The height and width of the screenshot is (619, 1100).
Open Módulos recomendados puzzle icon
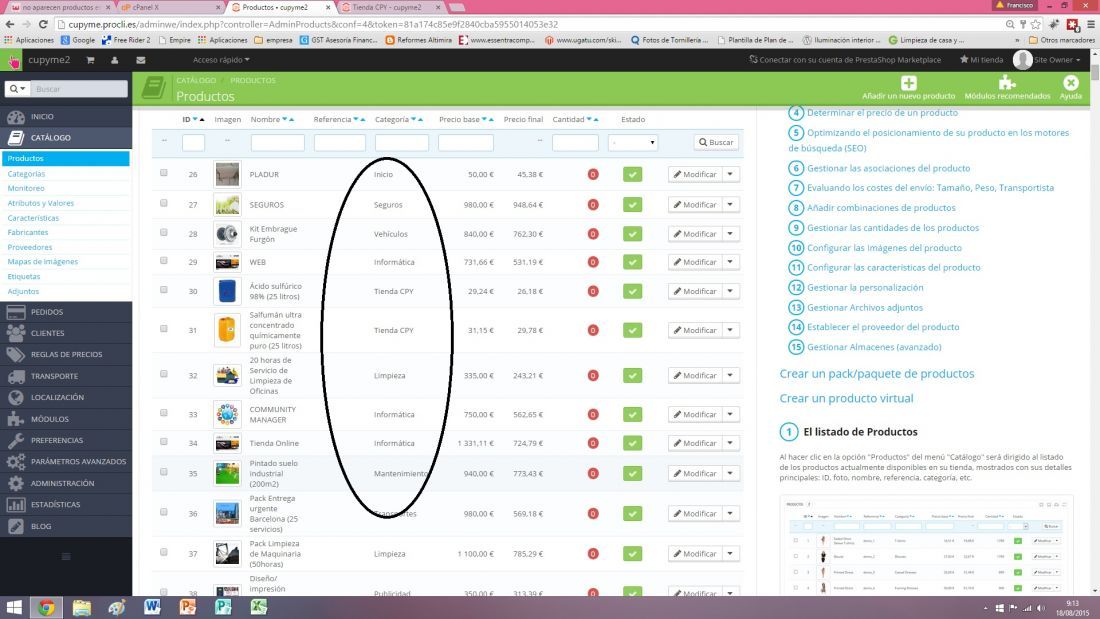coord(1007,83)
